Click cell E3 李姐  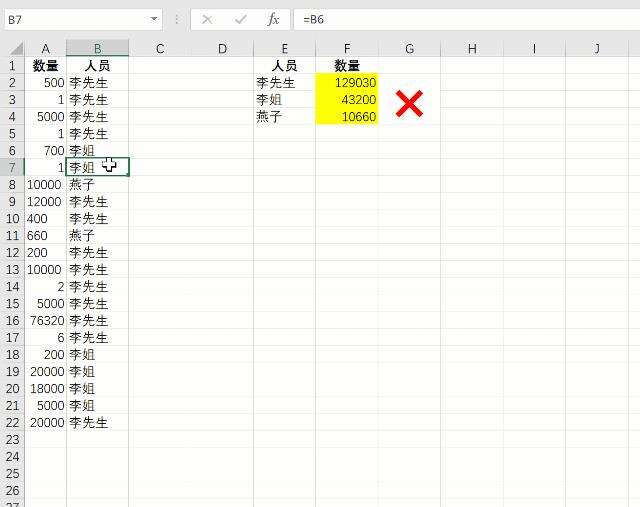285,99
